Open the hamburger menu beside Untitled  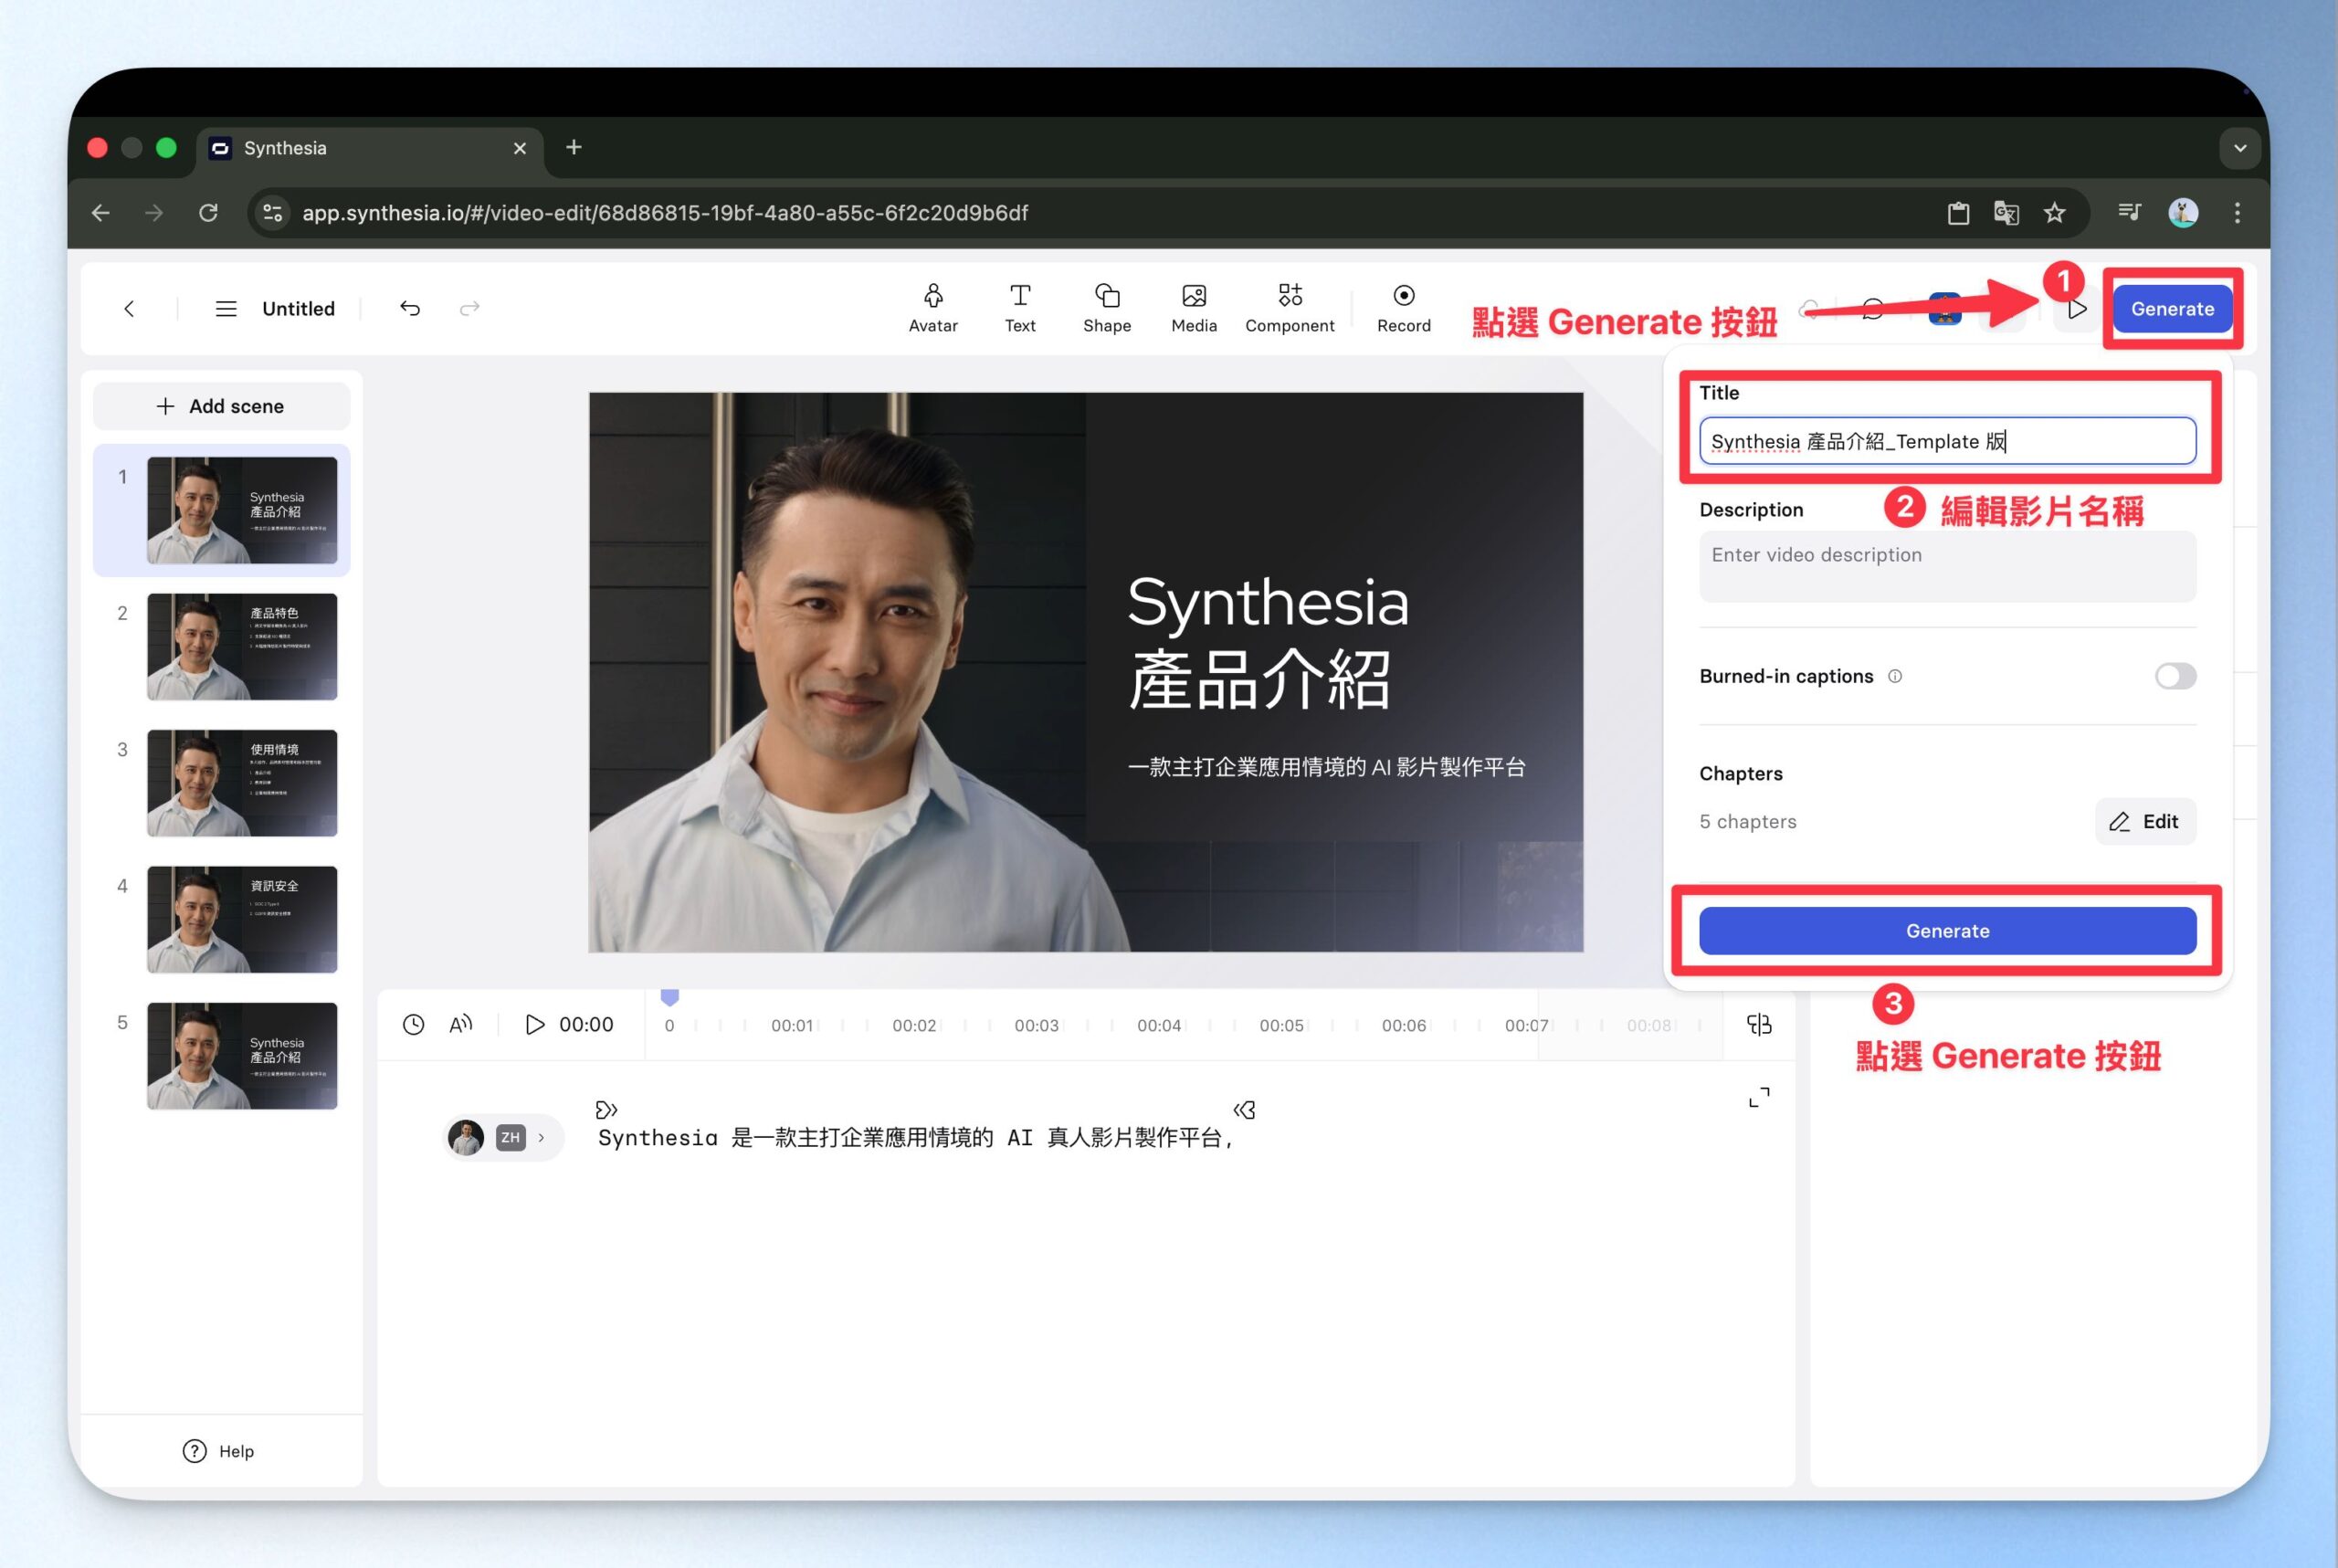tap(226, 308)
